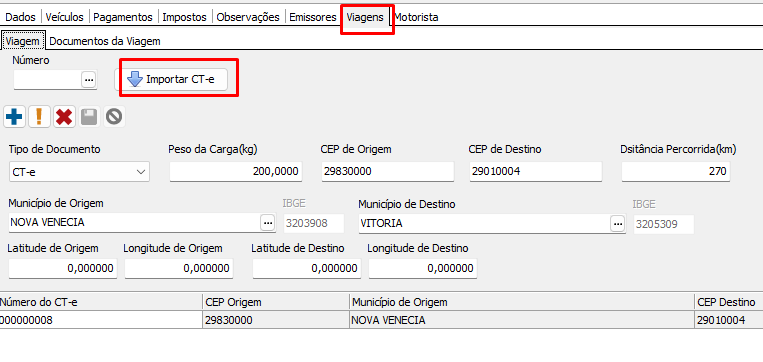
Task: Click the orange exclamation edit icon
Action: (x=39, y=117)
